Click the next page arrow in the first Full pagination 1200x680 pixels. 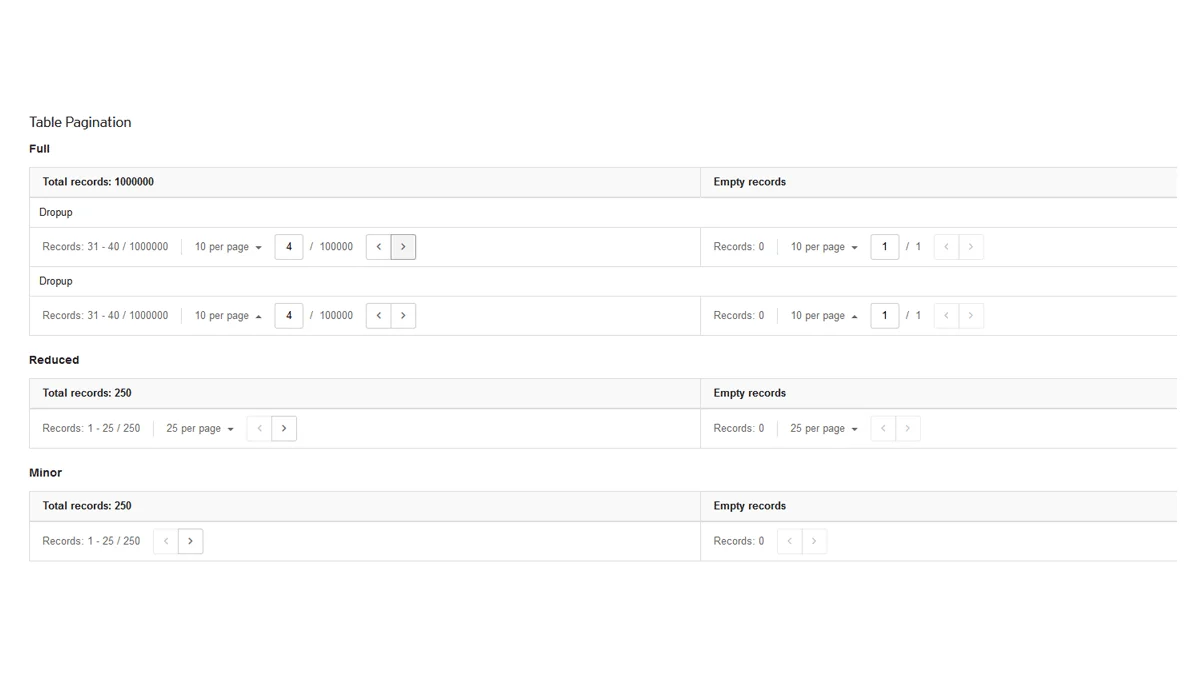(402, 246)
